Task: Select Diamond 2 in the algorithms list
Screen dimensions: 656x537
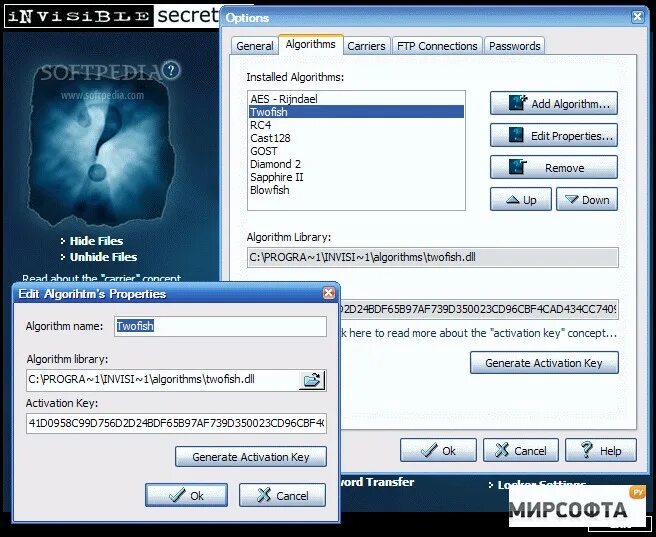Action: click(356, 164)
